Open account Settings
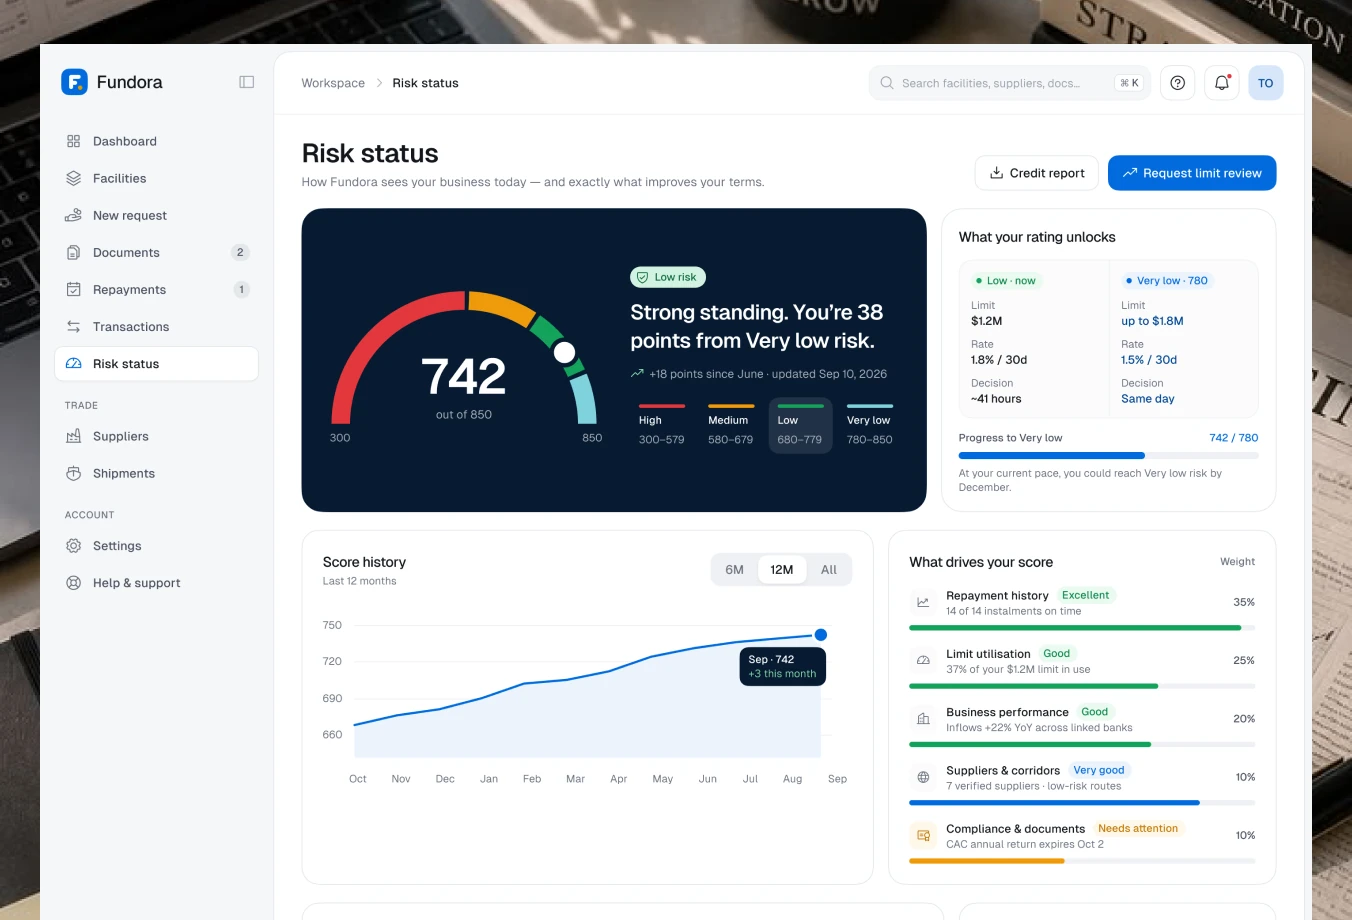1352x920 pixels. coord(156,546)
